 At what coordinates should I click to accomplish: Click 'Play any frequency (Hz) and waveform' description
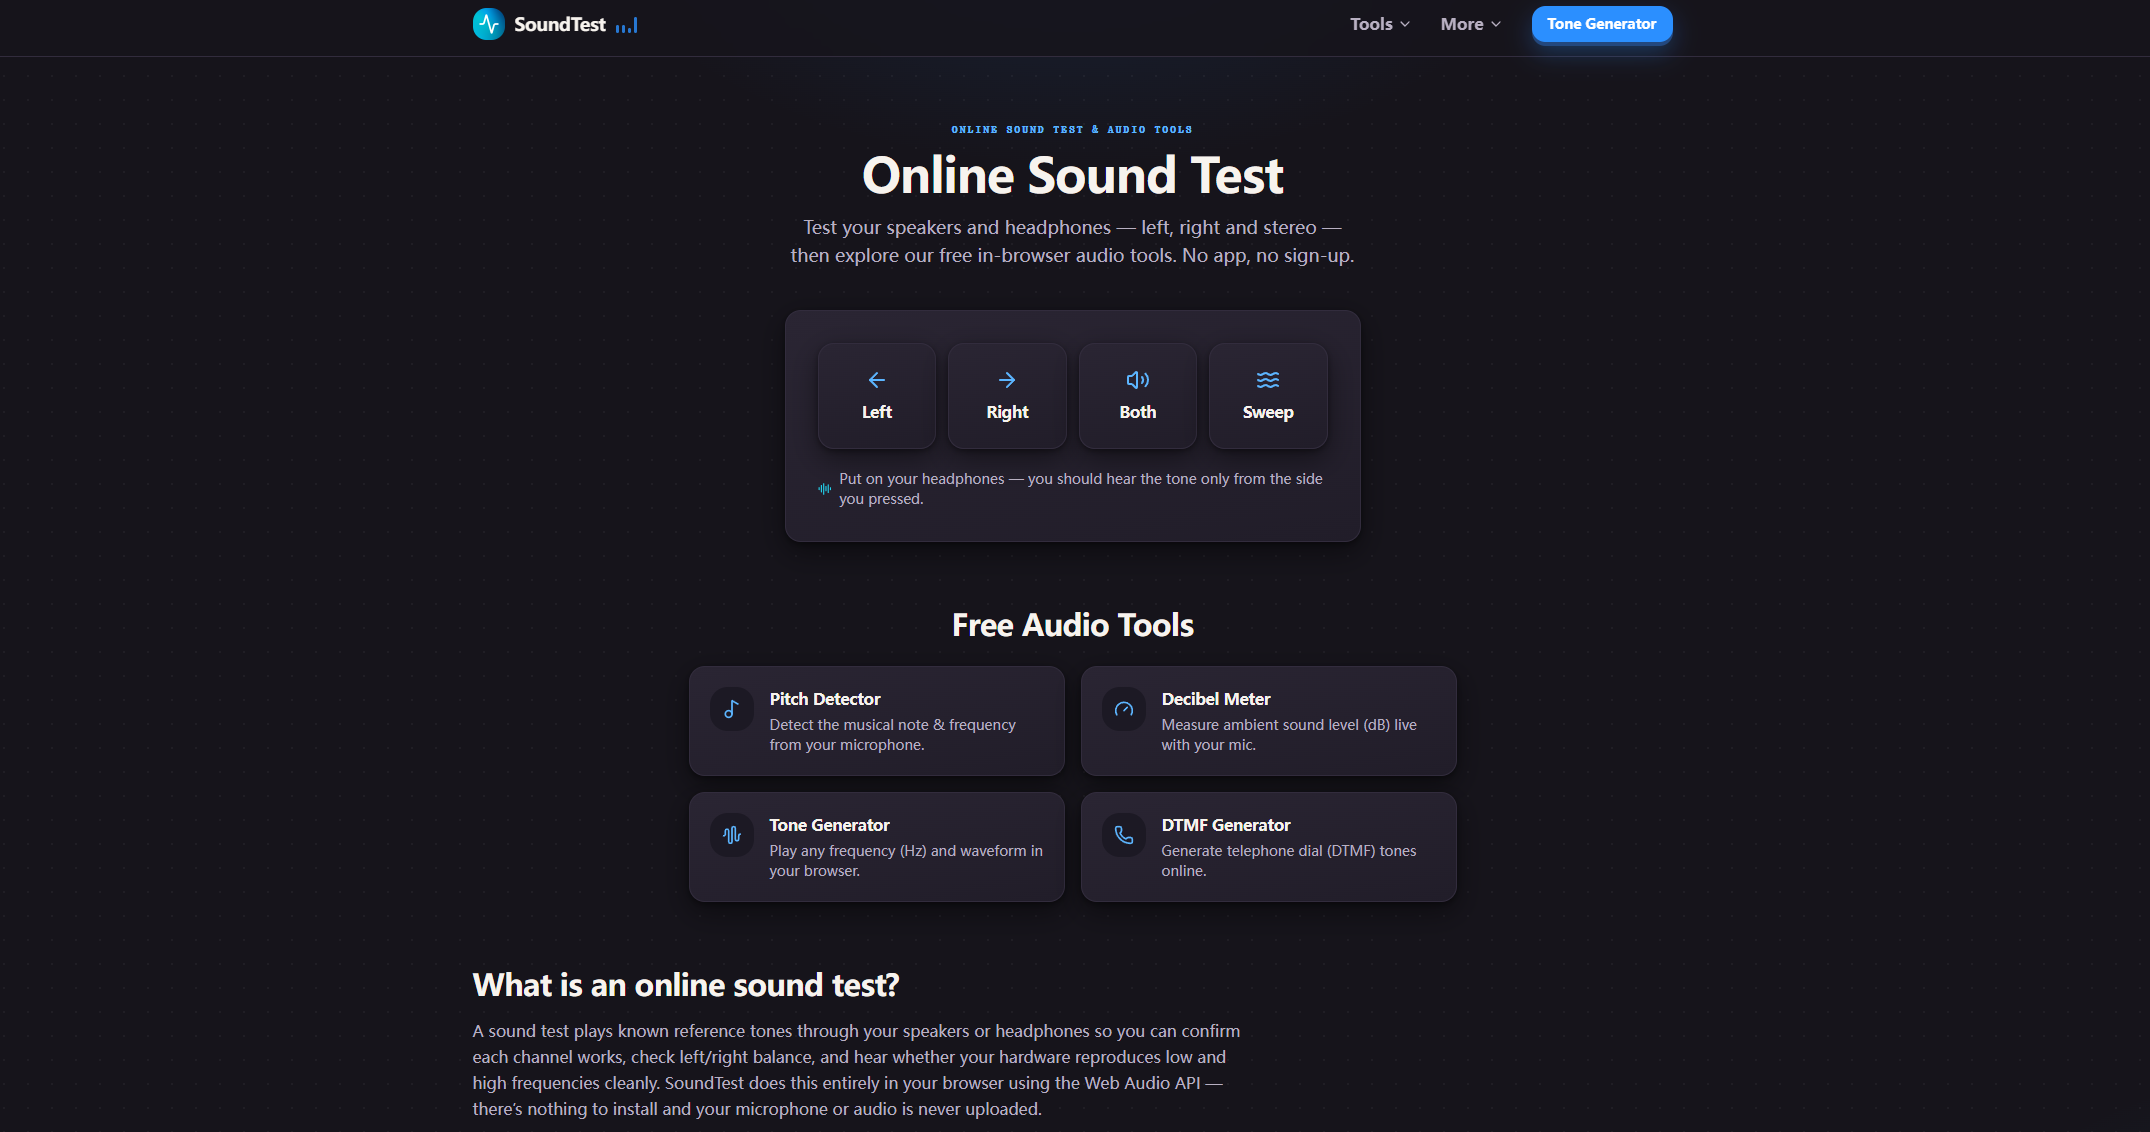906,861
